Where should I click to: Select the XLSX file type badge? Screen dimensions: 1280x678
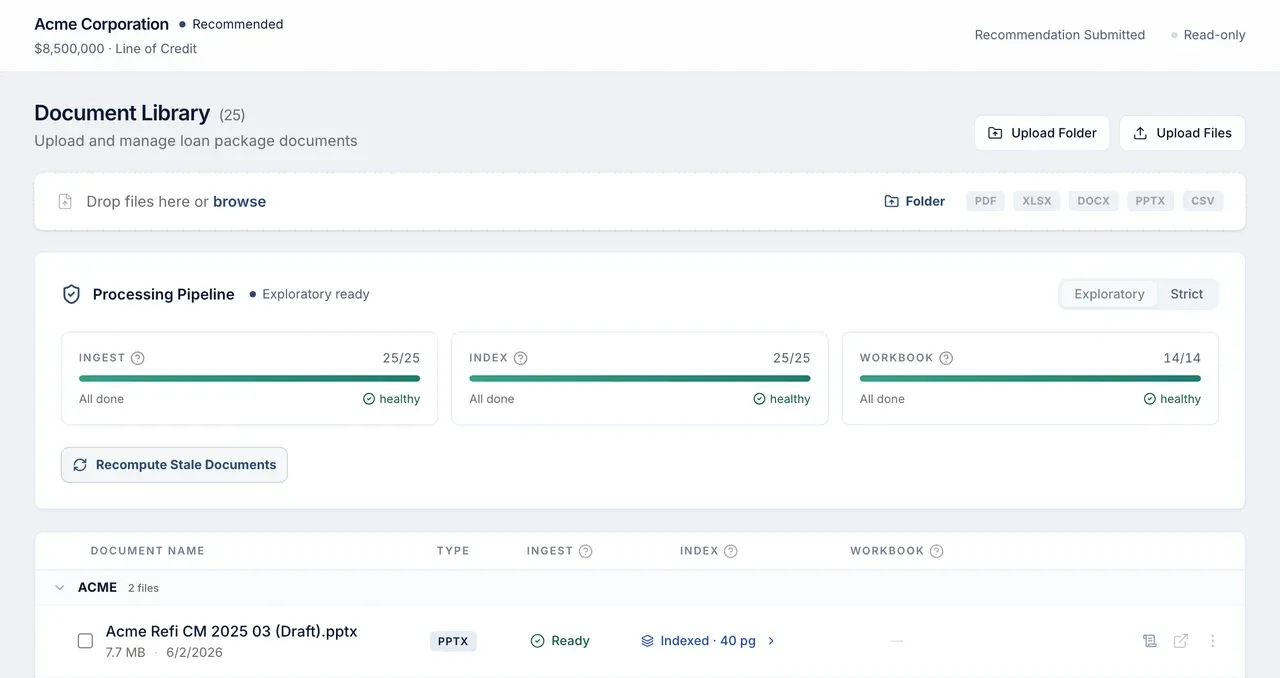1037,201
